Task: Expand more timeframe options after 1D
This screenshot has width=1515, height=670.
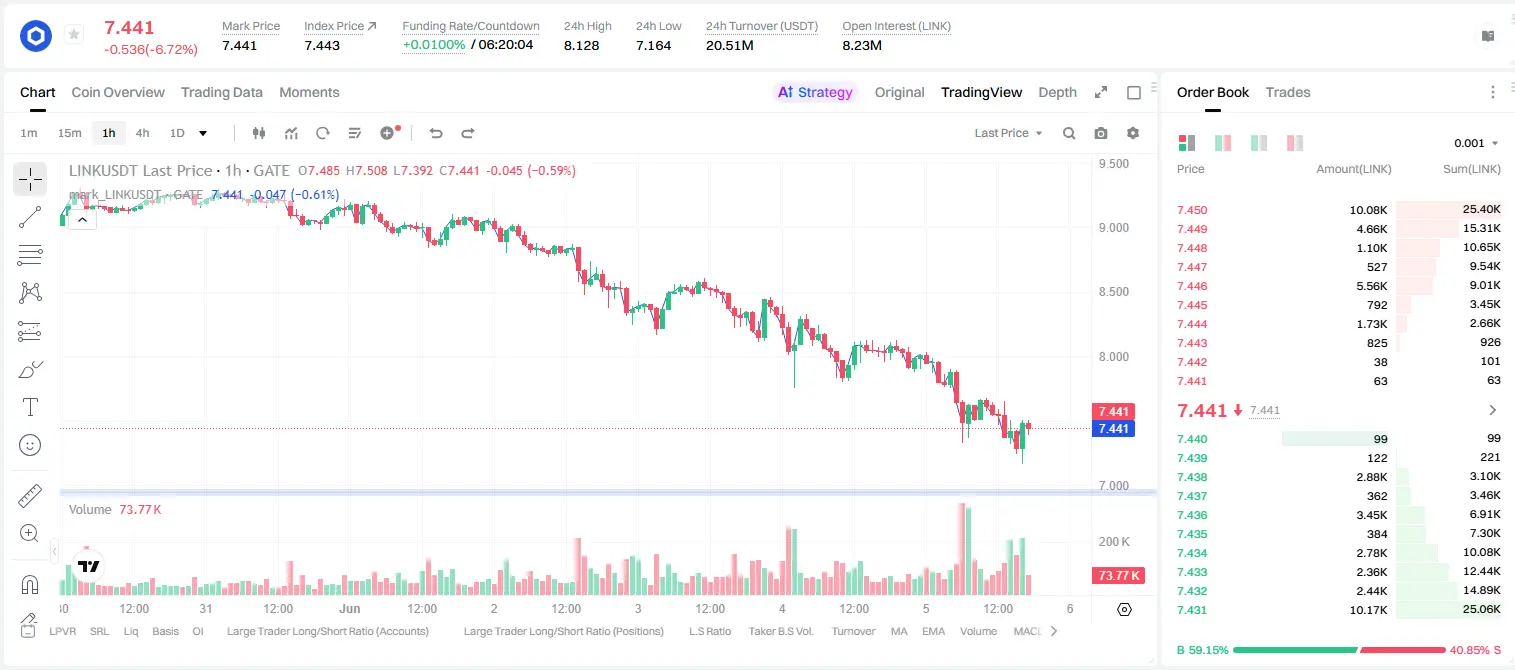Action: click(x=203, y=133)
